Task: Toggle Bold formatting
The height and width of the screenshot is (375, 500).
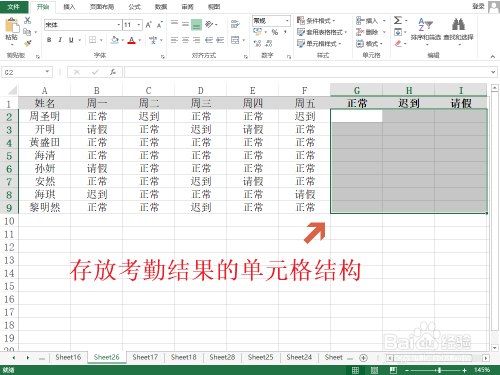Action: pyautogui.click(x=49, y=40)
